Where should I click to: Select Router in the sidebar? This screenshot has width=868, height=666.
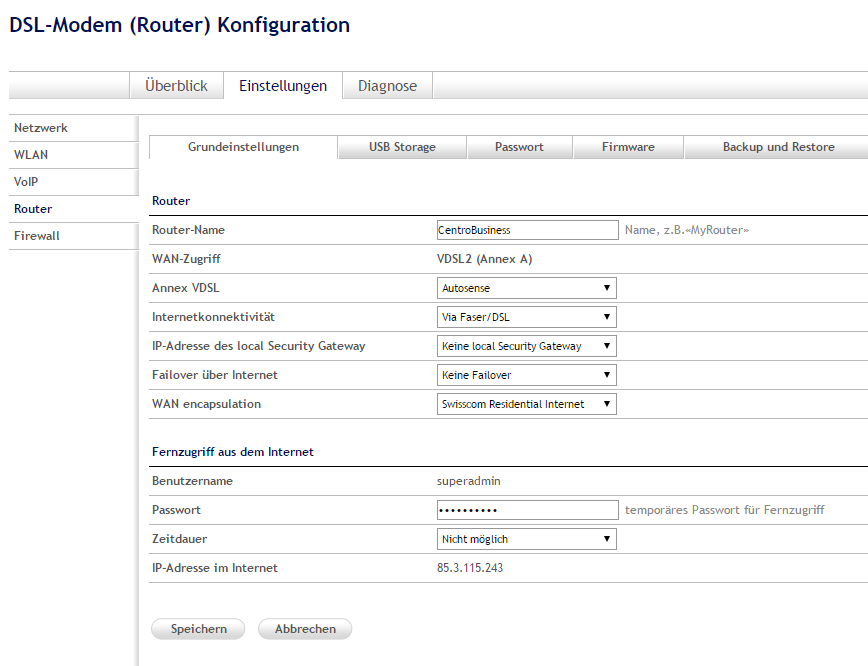pyautogui.click(x=33, y=209)
